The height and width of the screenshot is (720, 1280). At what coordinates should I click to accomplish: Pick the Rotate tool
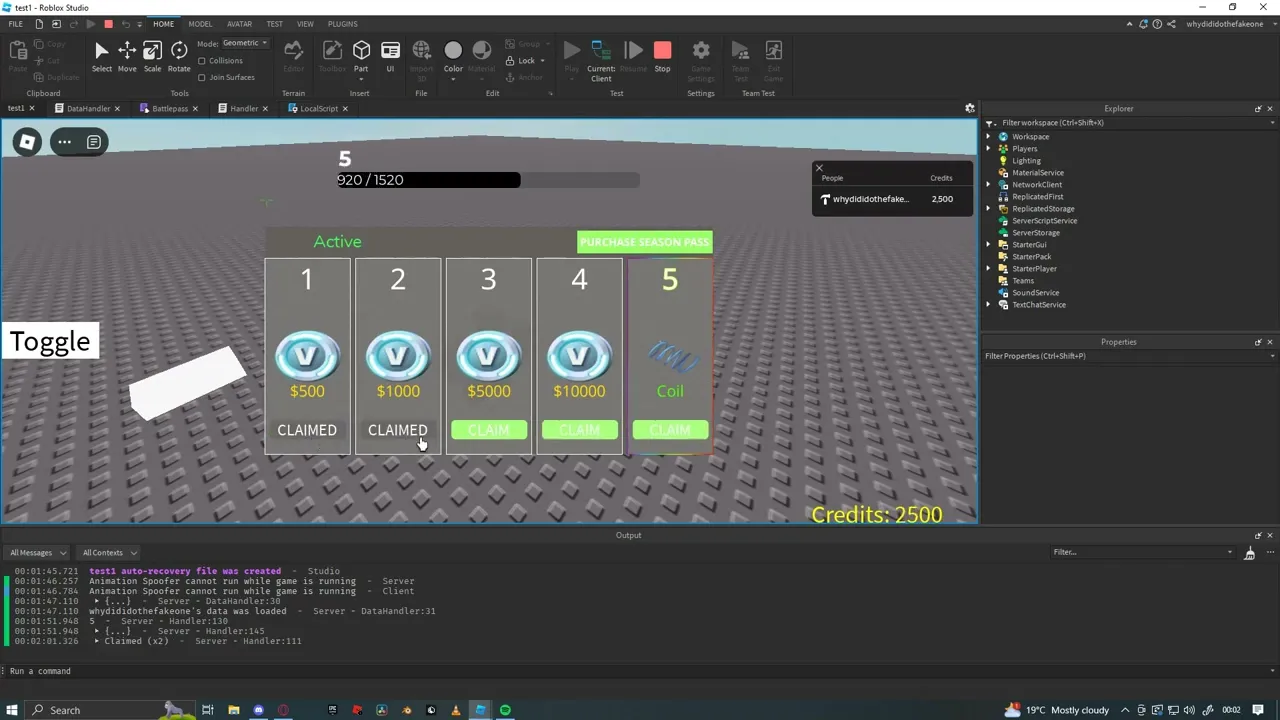[179, 56]
